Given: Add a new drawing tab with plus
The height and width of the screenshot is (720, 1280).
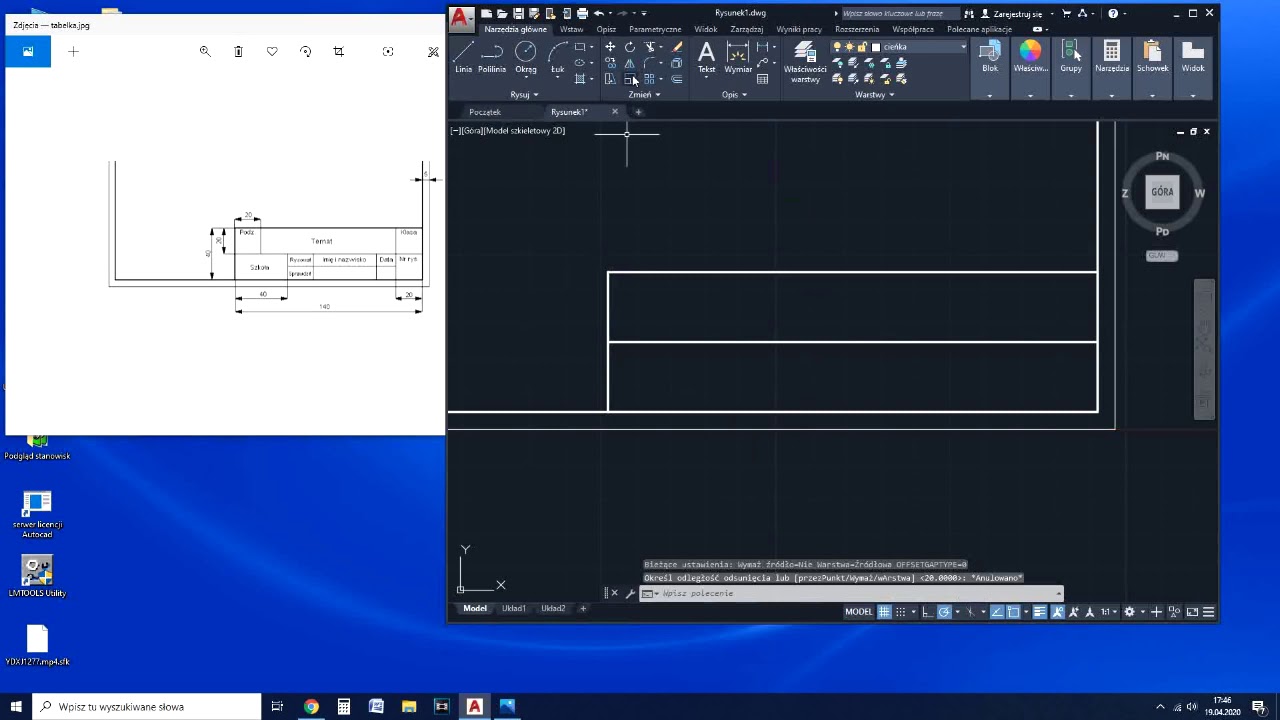Looking at the screenshot, I should pos(638,112).
